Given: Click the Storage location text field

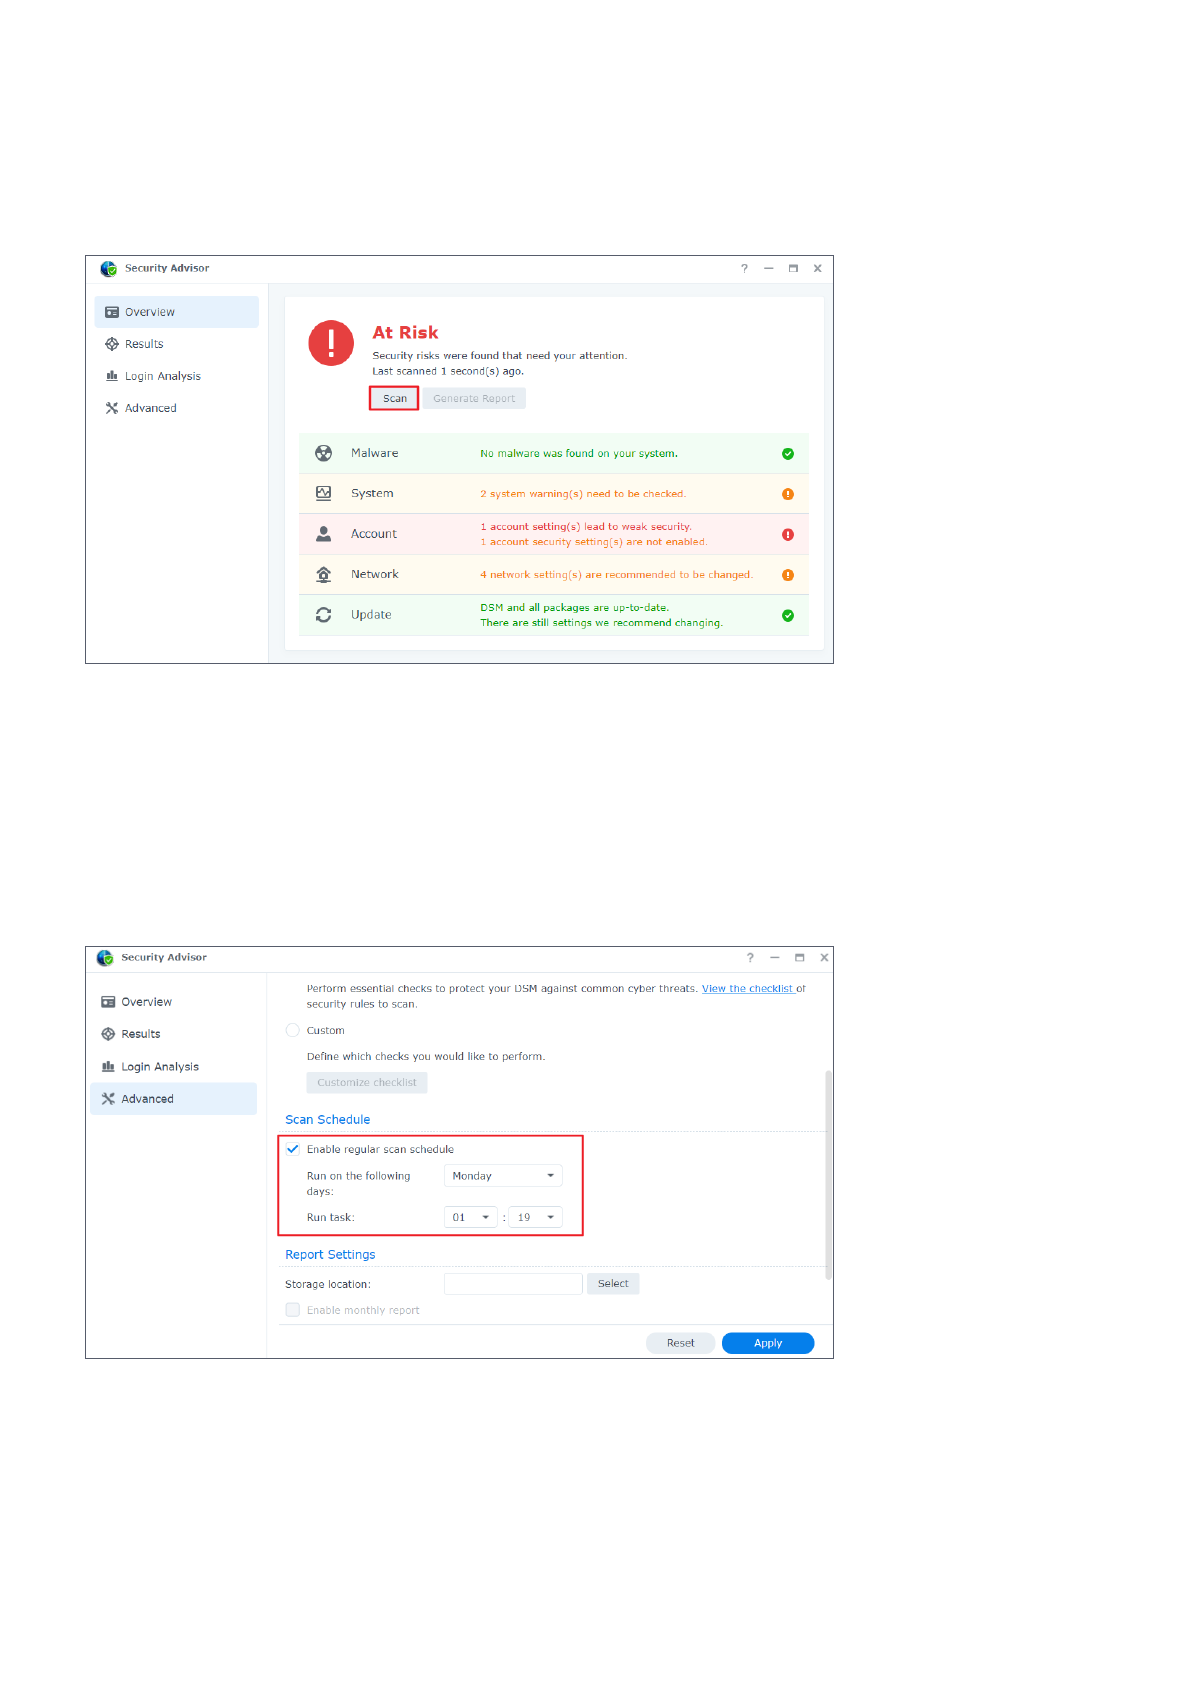Looking at the screenshot, I should pyautogui.click(x=513, y=1284).
